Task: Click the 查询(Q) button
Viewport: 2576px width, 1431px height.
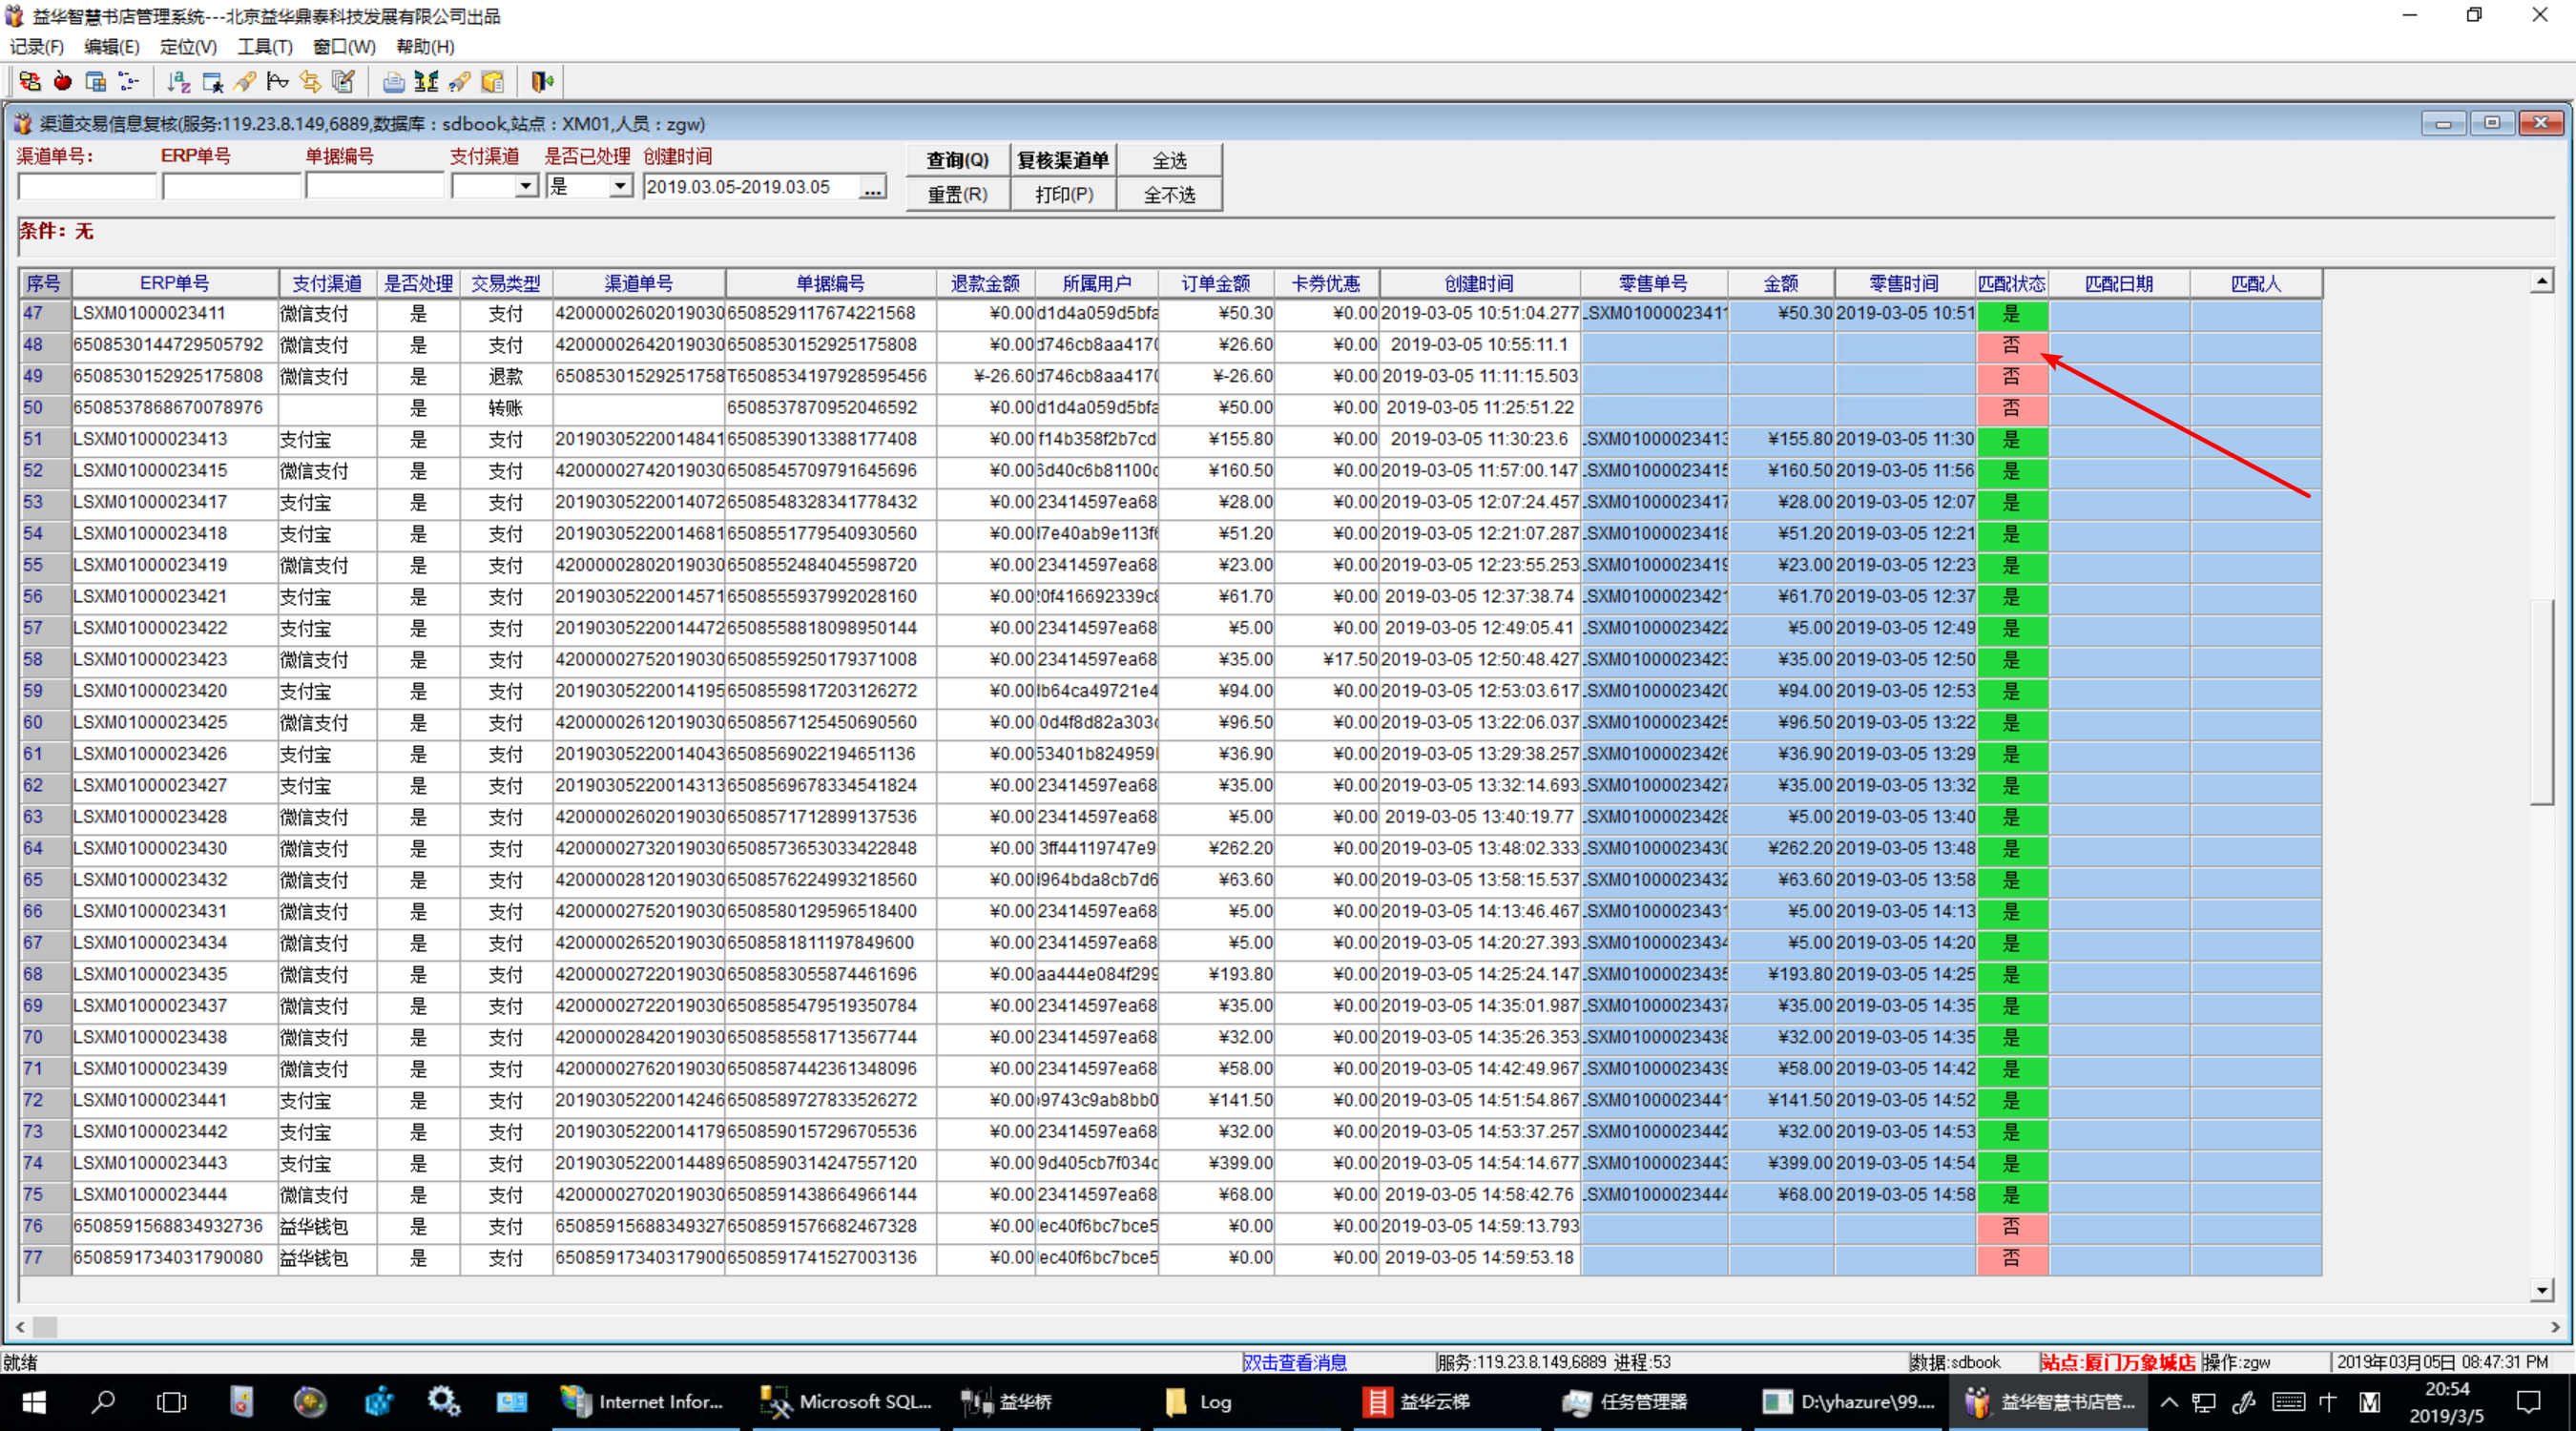Action: (x=956, y=160)
